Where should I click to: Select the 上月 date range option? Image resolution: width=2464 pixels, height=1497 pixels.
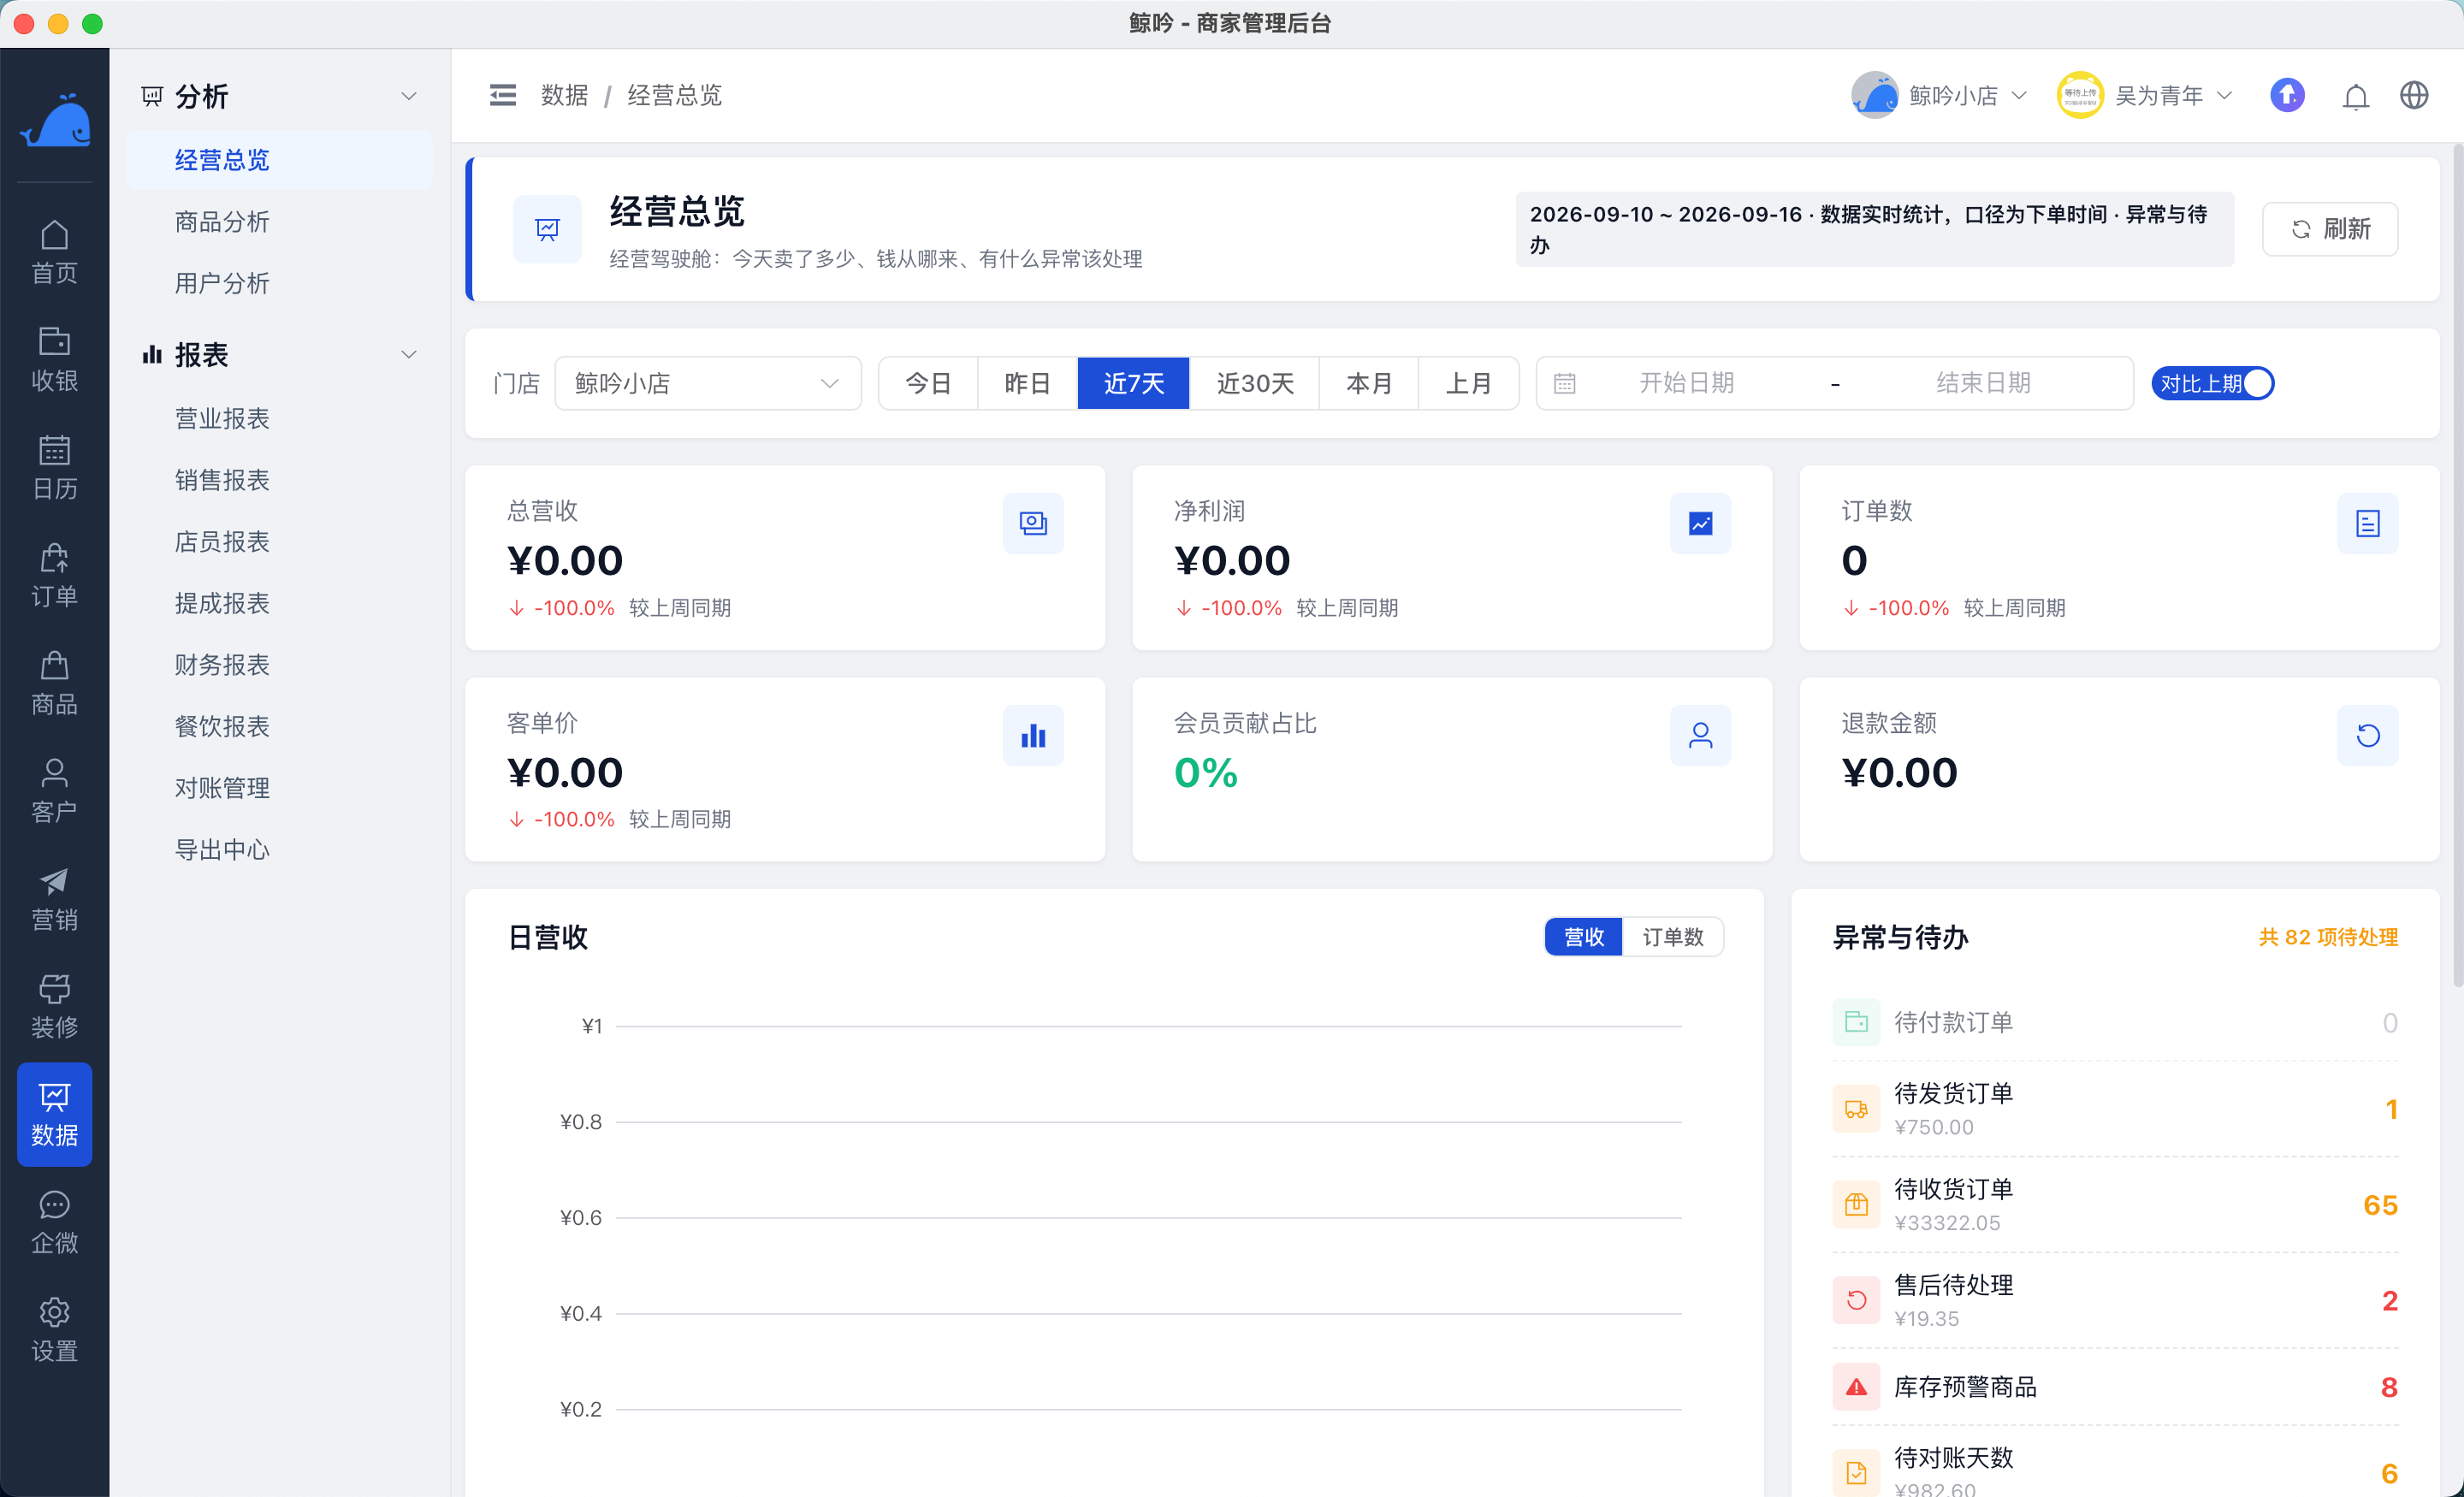point(1468,383)
